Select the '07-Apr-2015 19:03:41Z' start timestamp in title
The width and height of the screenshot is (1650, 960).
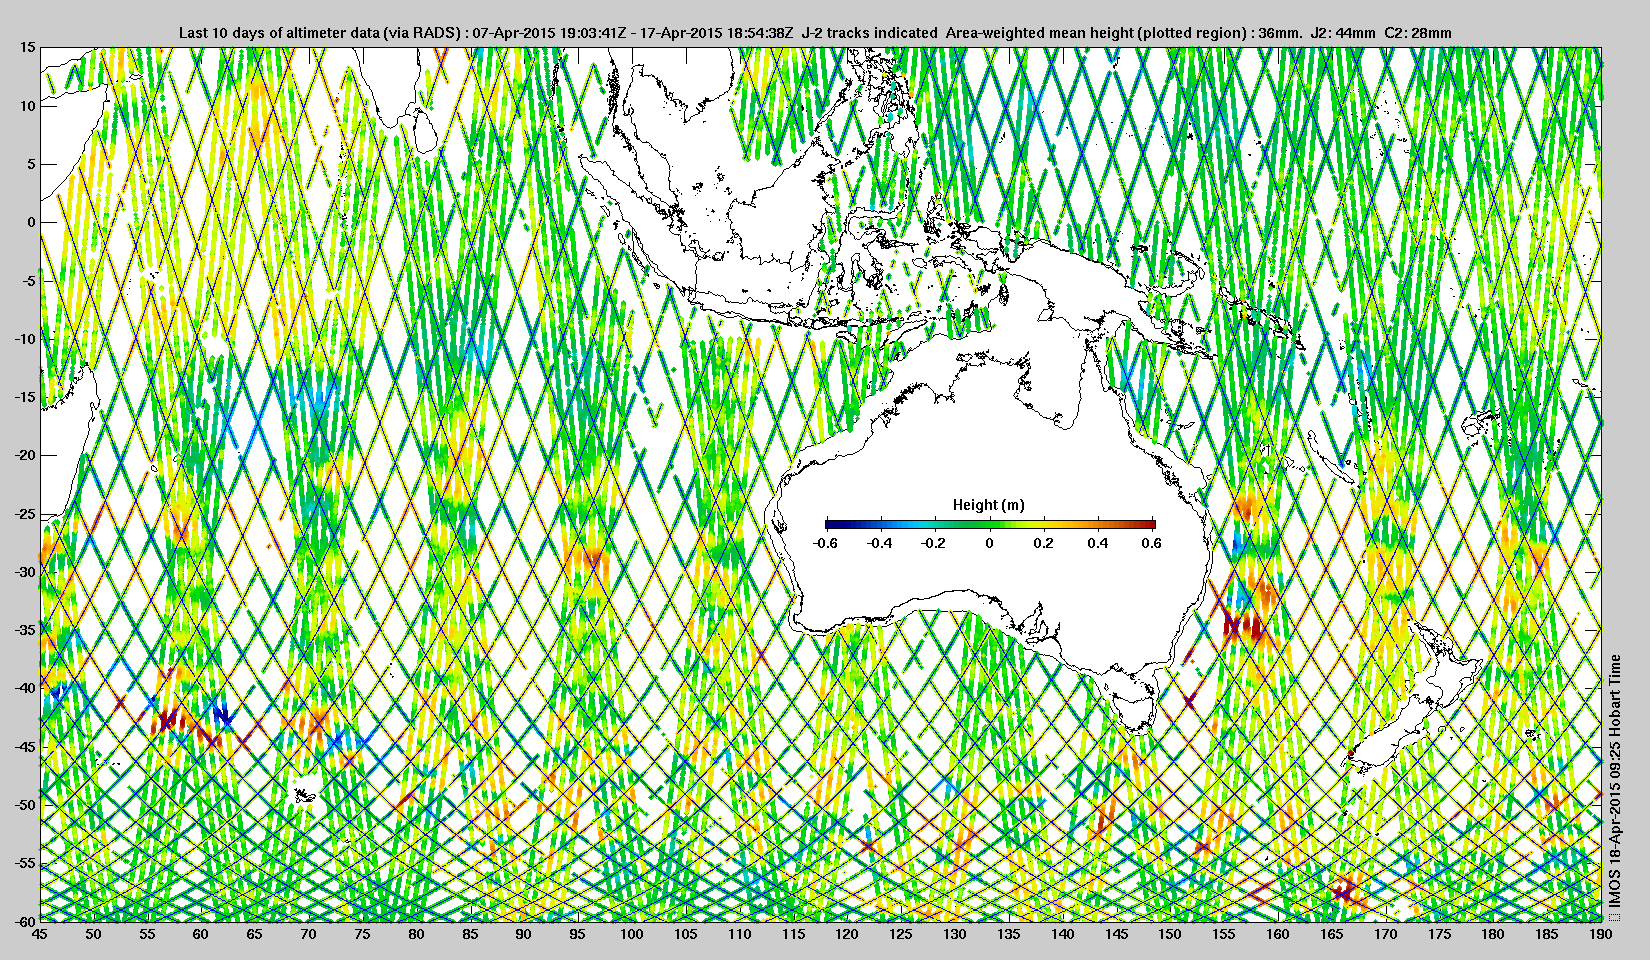tap(549, 33)
